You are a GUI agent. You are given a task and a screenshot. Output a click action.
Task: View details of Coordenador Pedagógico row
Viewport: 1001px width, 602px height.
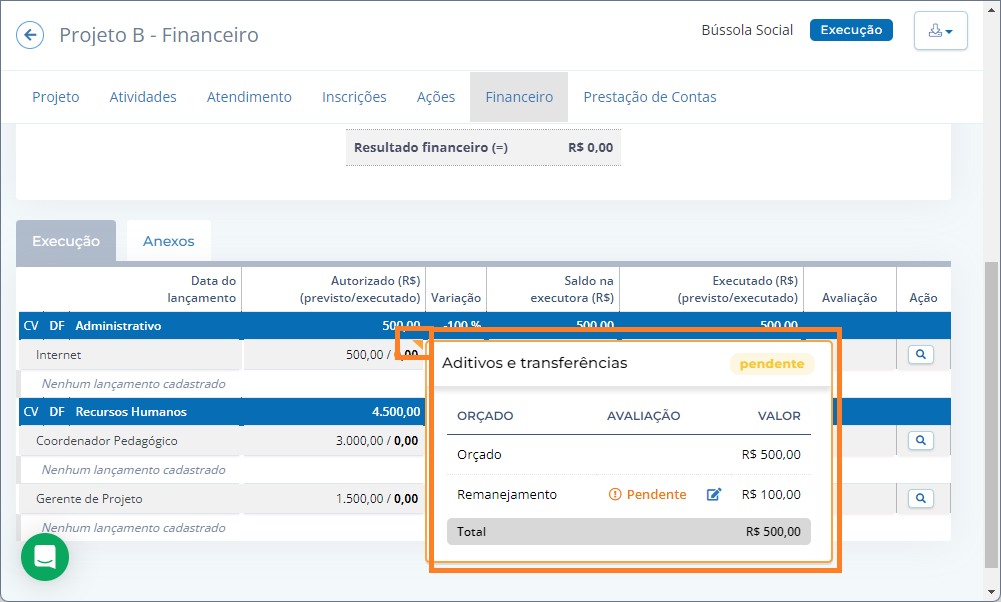click(921, 440)
